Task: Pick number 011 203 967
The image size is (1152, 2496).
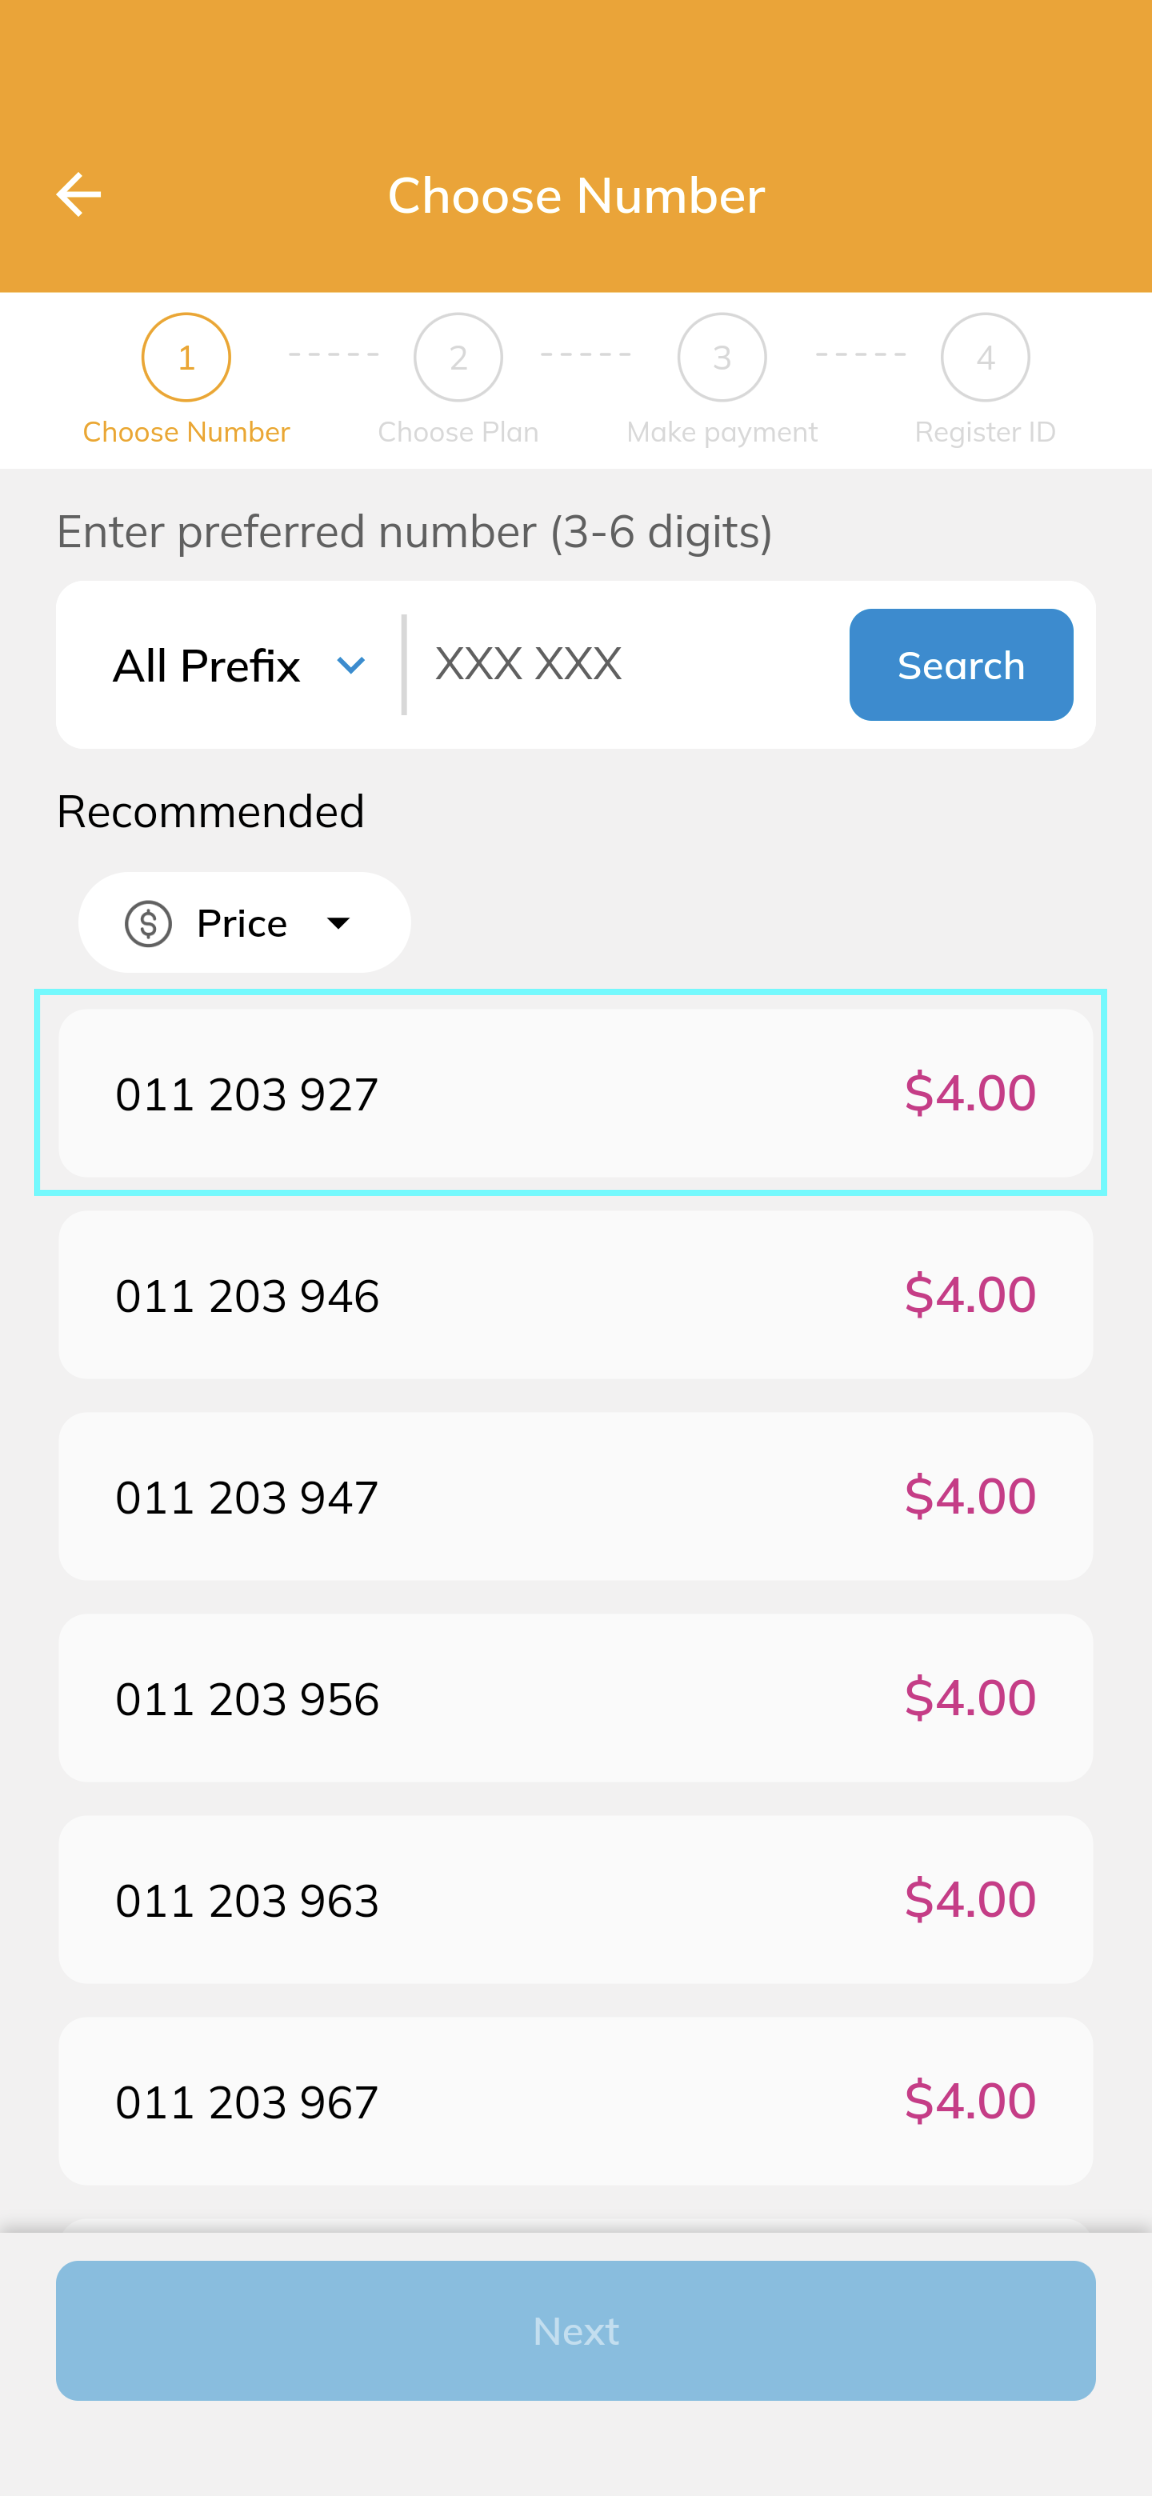Action: point(575,2101)
